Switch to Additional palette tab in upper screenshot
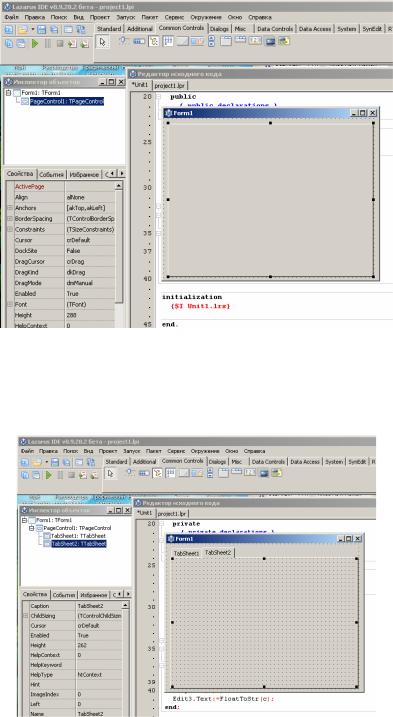Screen dimensions: 393x717 coord(140,29)
